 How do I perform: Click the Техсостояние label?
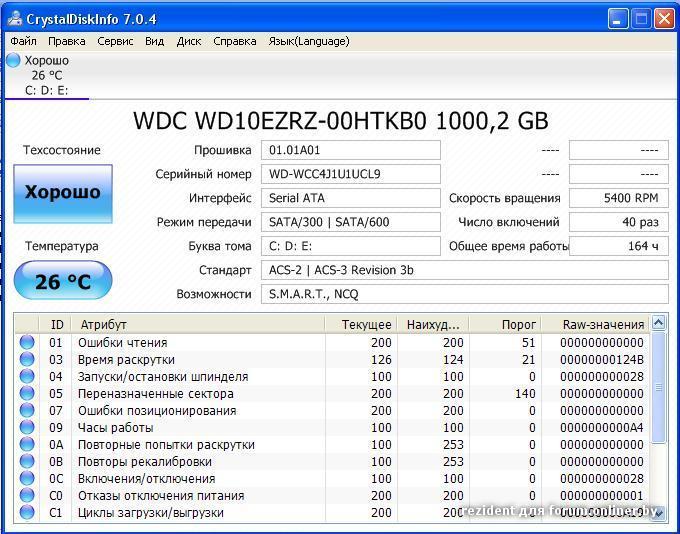(62, 150)
